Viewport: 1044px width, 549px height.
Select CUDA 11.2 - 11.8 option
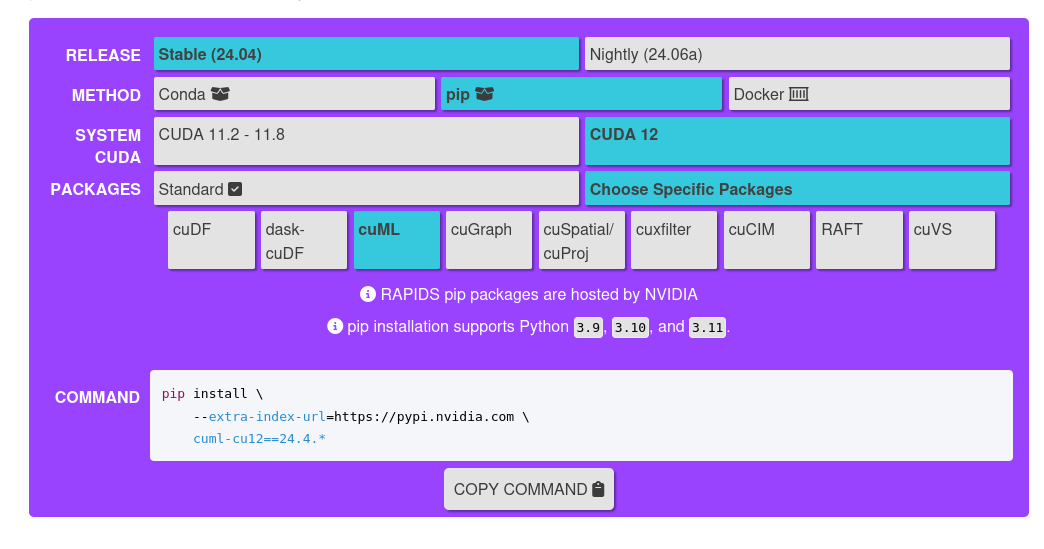pos(366,141)
